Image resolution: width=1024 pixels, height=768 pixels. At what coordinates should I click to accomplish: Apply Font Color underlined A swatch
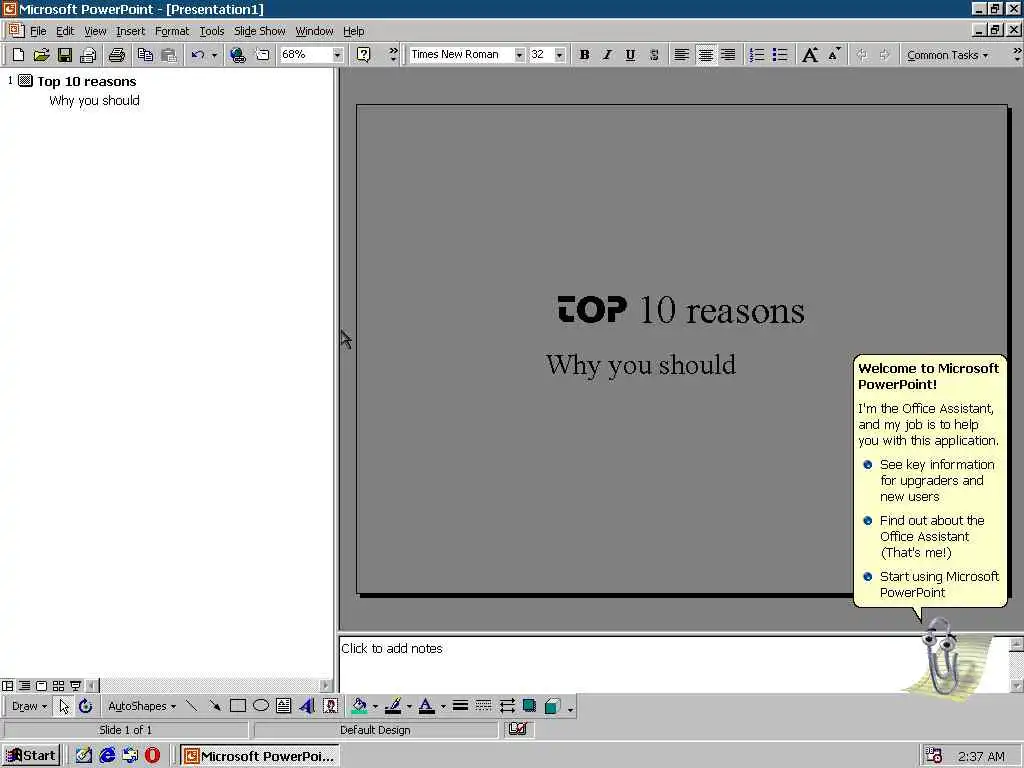[x=426, y=706]
